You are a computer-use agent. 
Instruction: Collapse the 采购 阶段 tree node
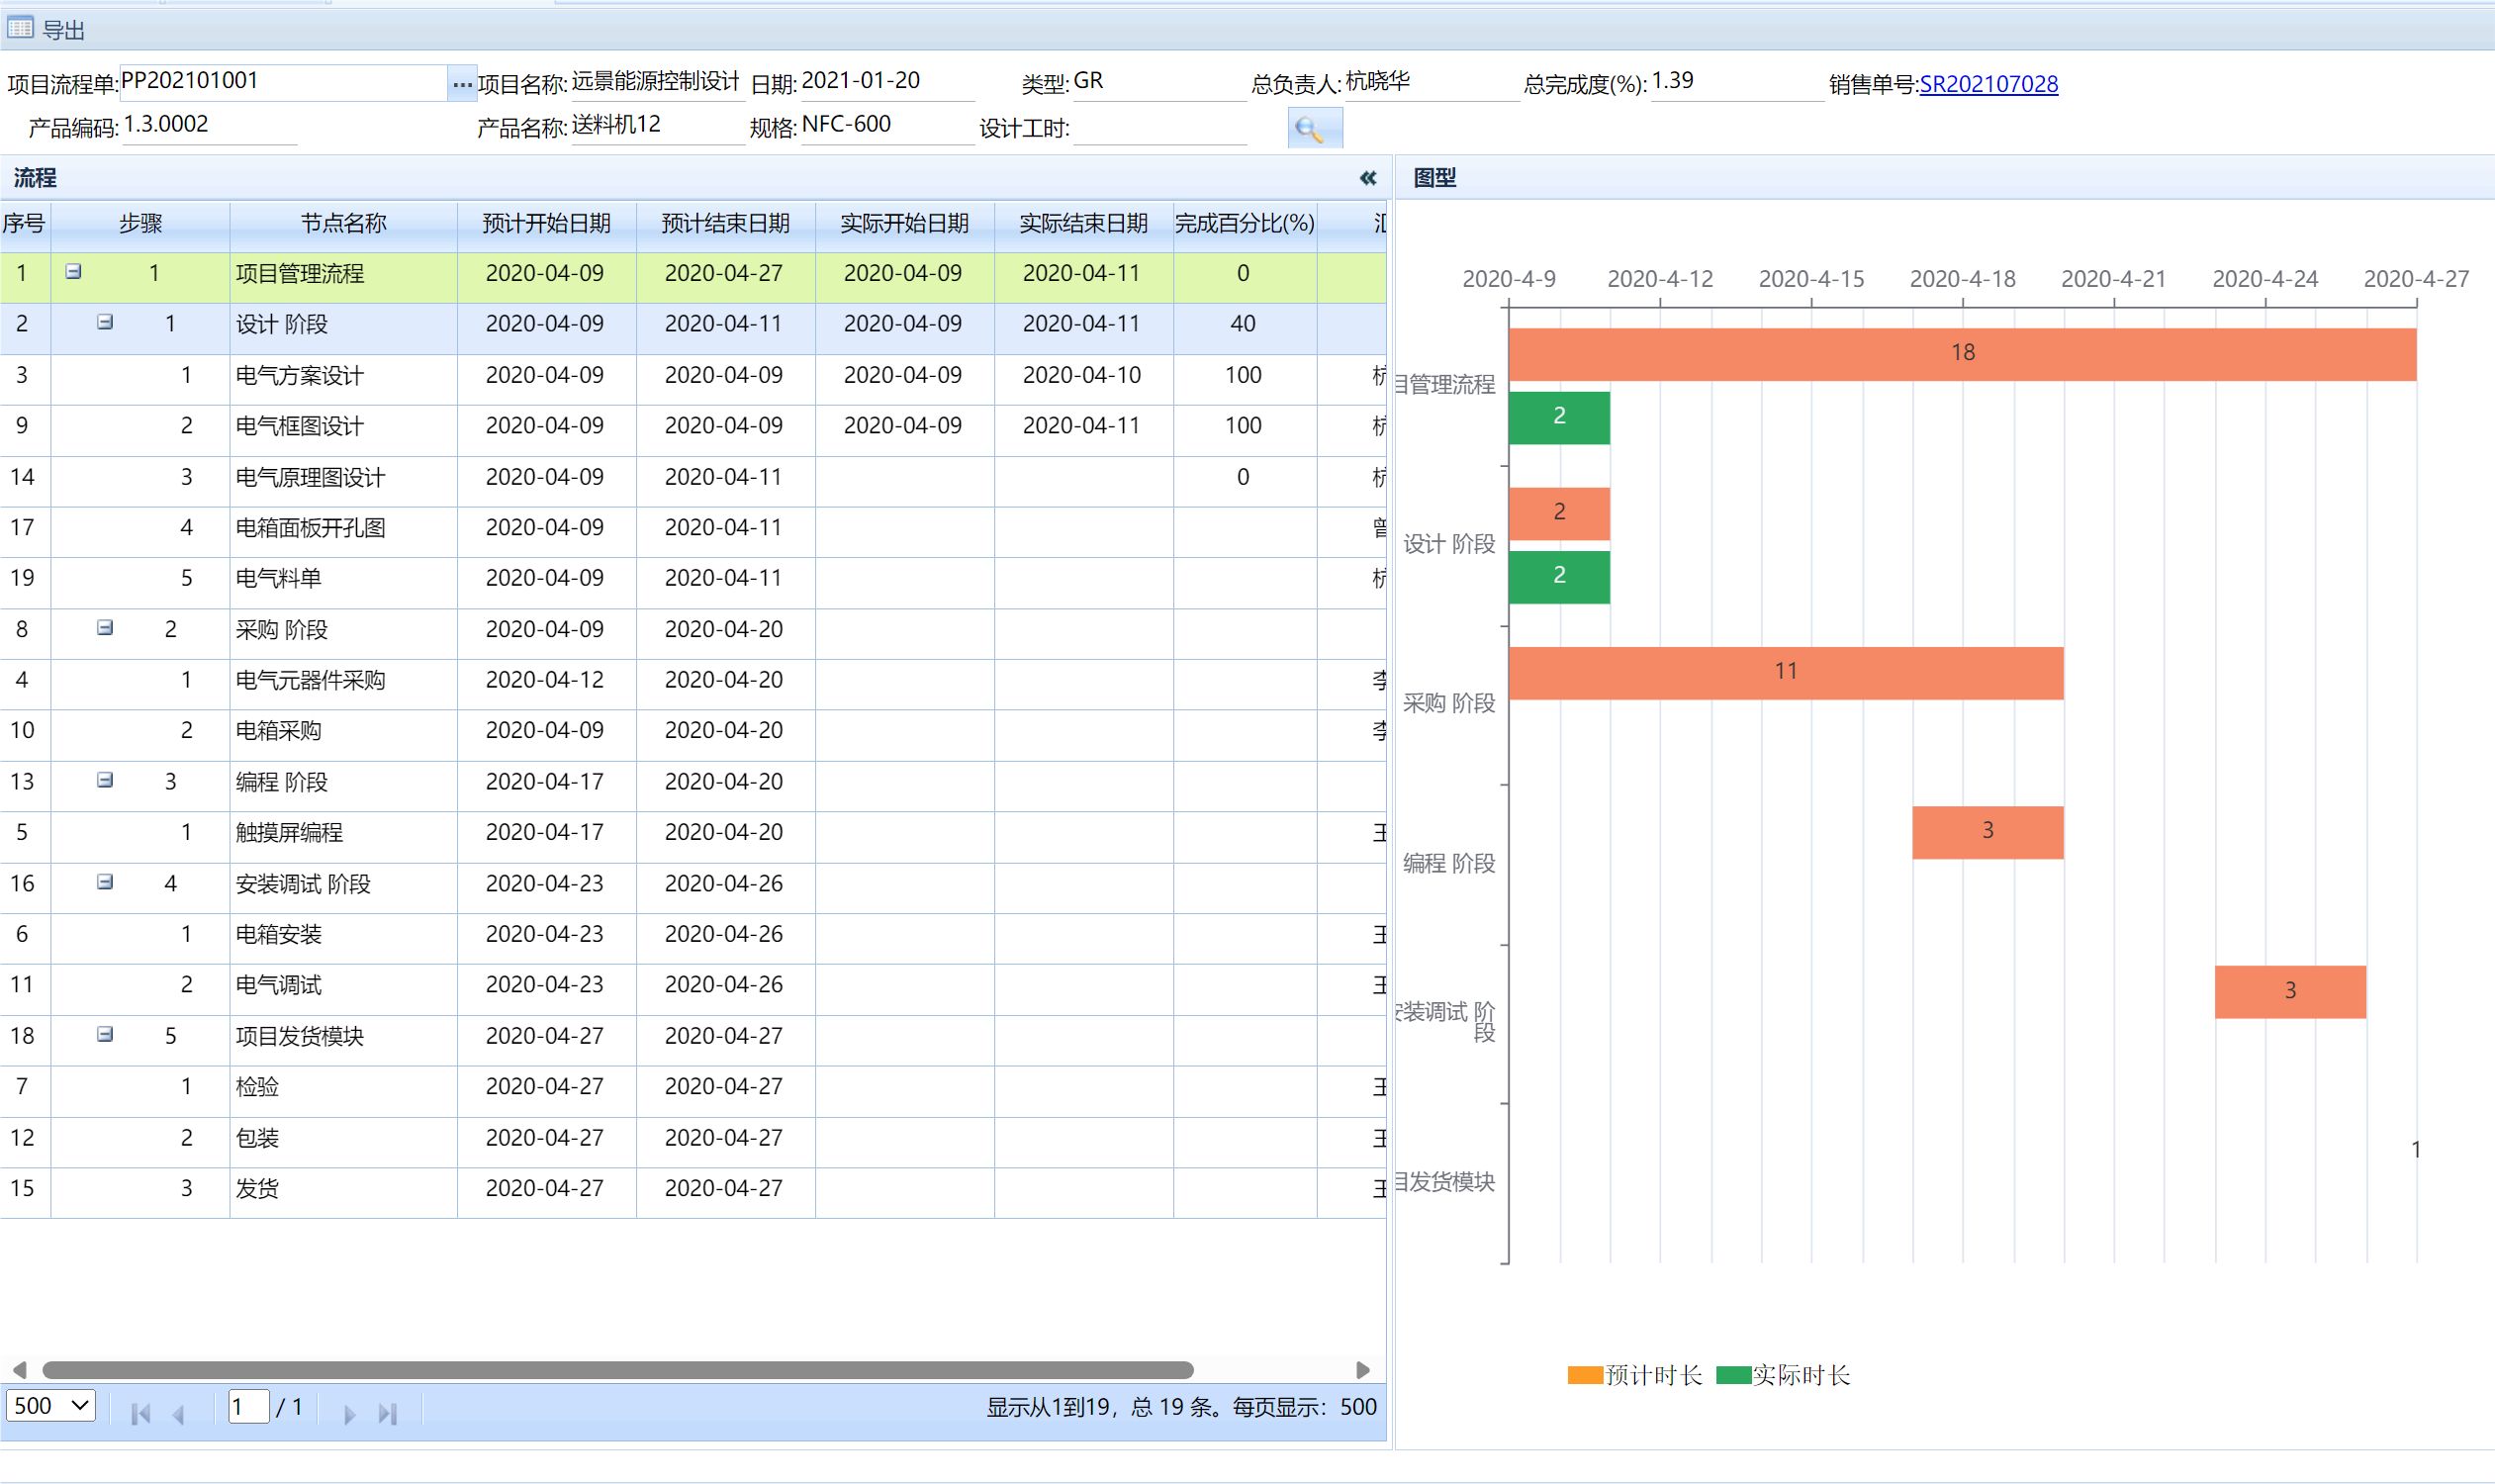[x=104, y=628]
